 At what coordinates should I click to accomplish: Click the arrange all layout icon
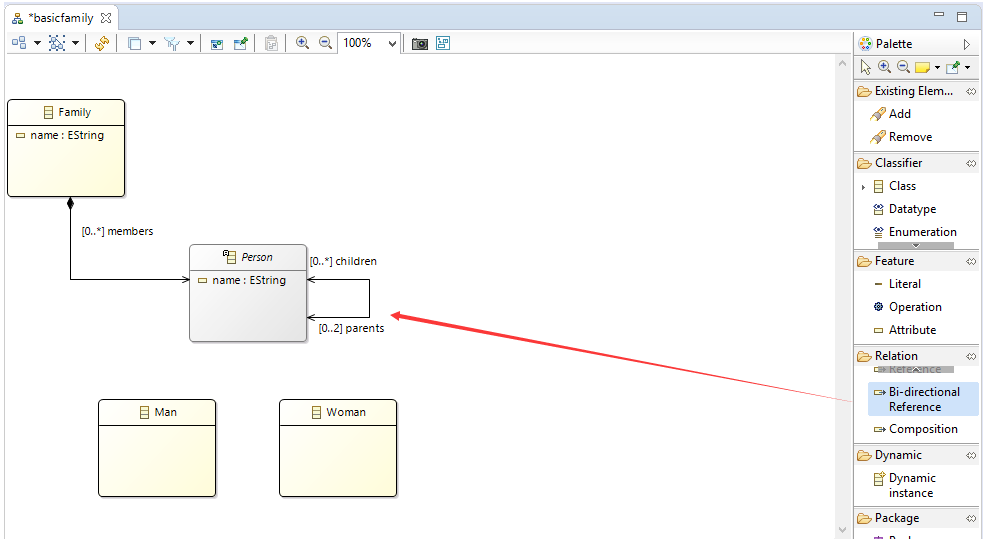(x=19, y=43)
